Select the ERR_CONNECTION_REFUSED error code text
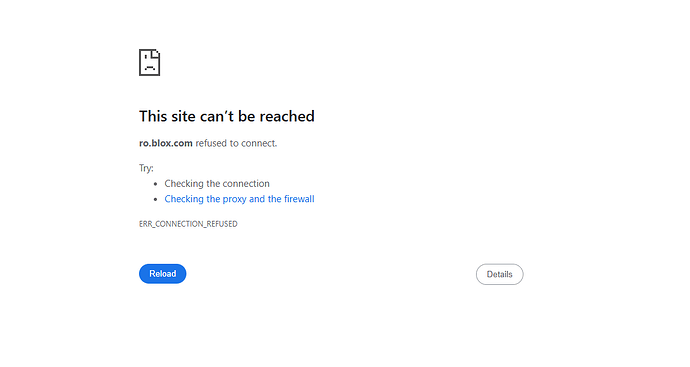 (188, 224)
